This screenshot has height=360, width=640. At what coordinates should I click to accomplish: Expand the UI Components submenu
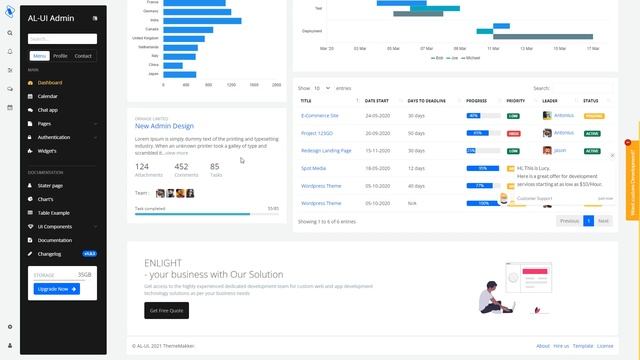point(96,227)
